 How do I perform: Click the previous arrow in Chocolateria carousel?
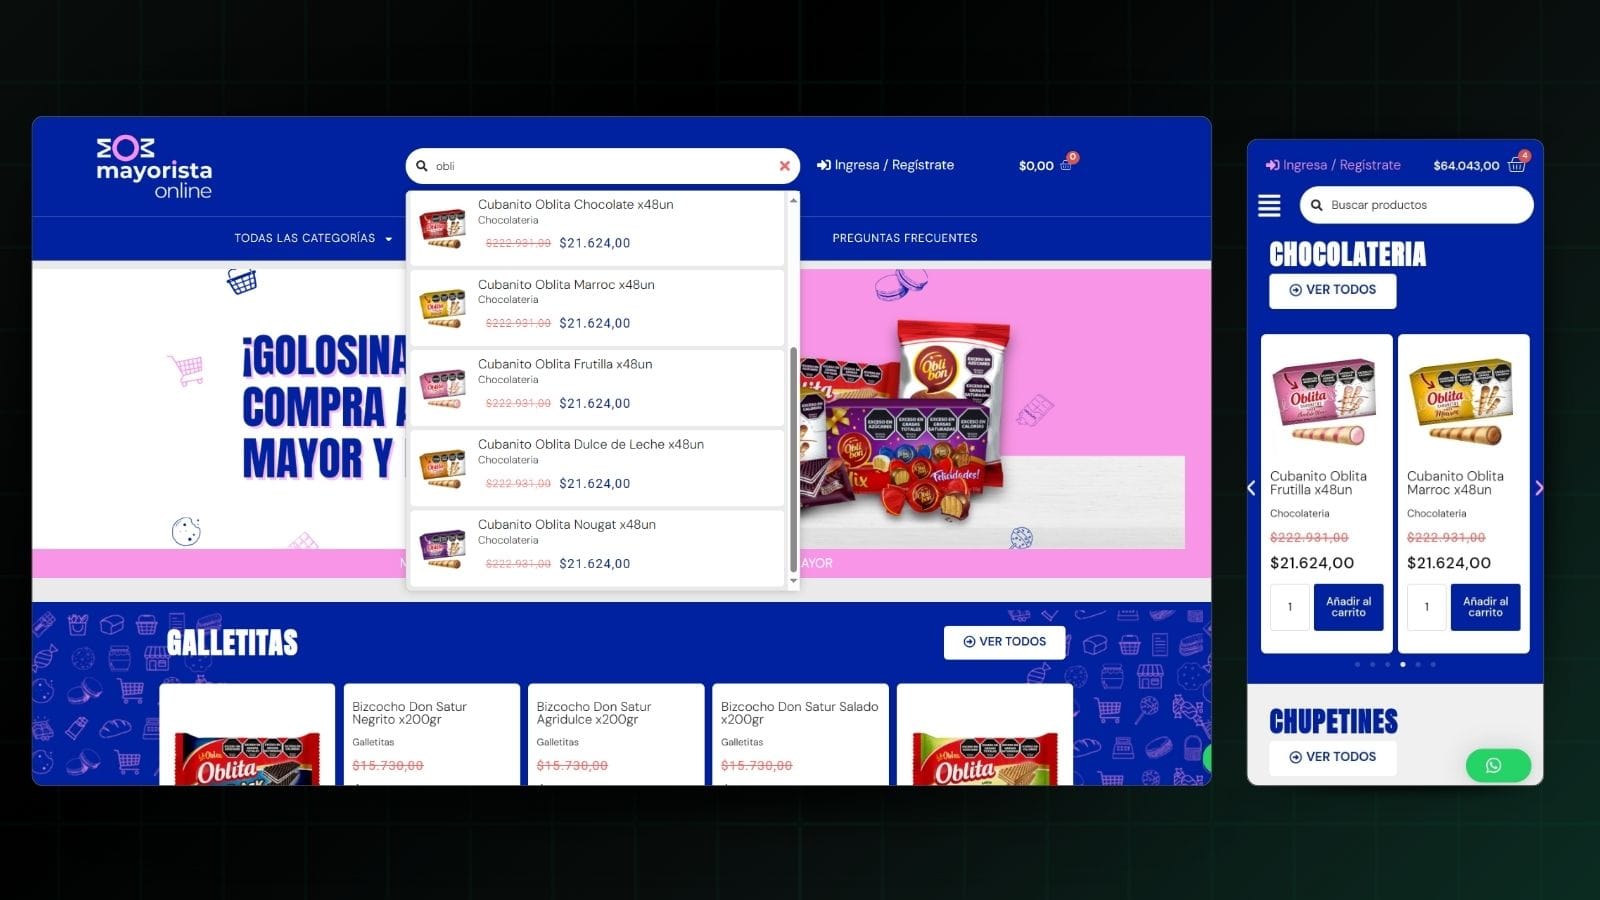pyautogui.click(x=1251, y=488)
